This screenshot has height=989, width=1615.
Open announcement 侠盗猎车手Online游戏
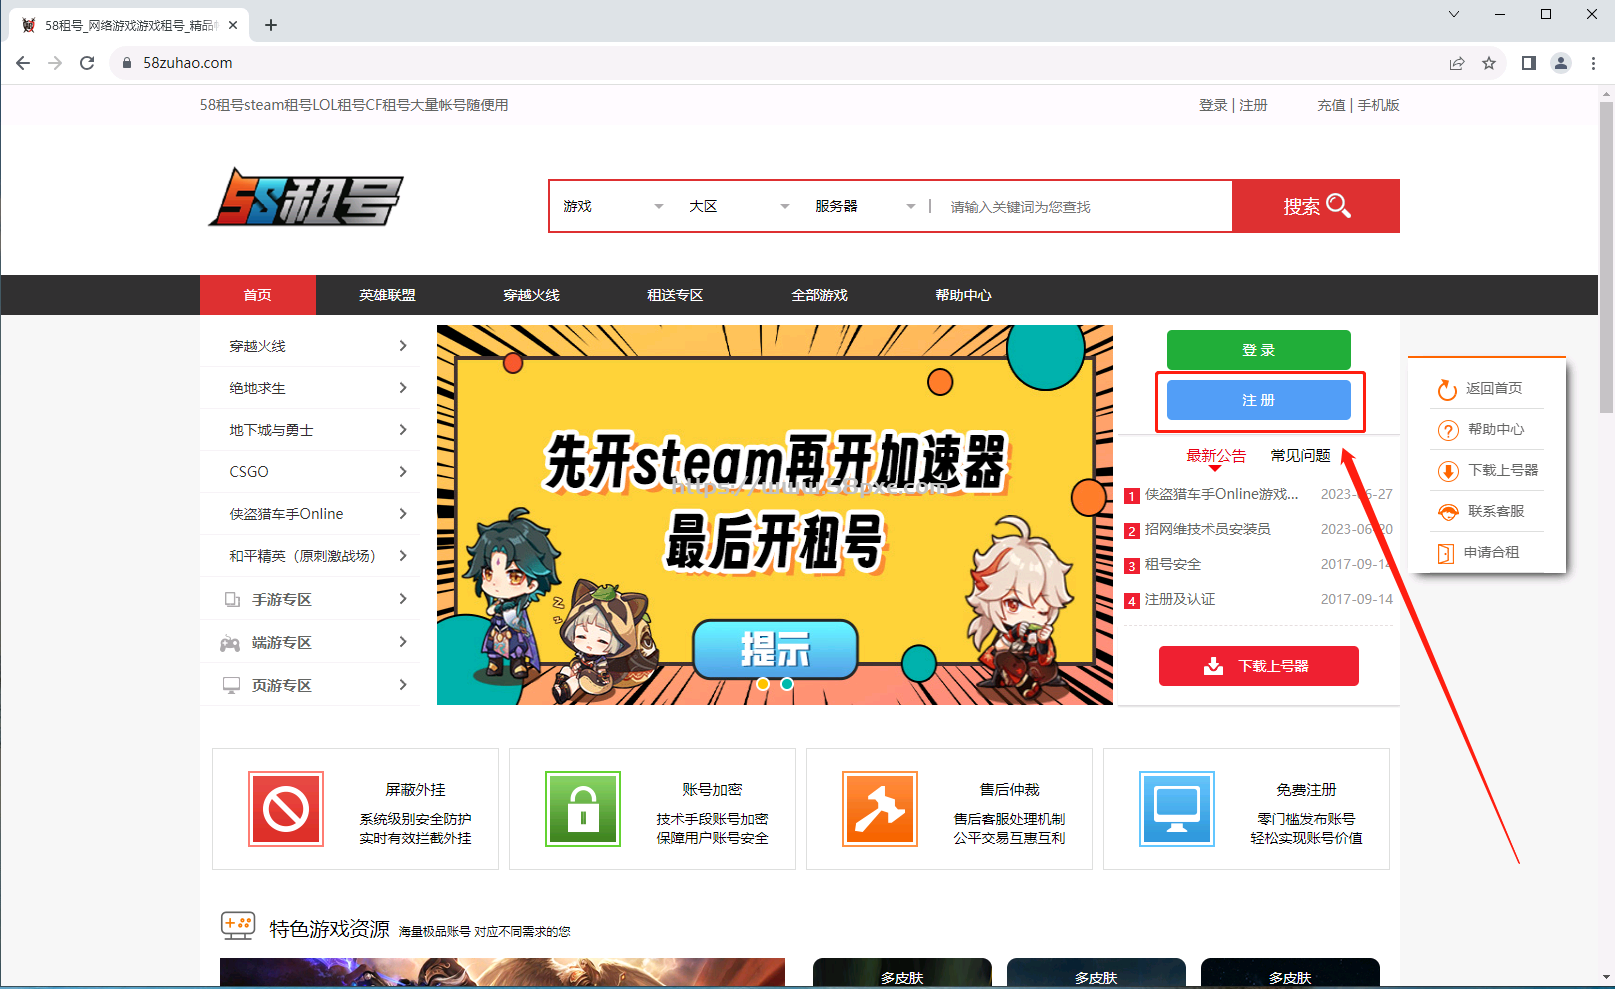click(1221, 494)
